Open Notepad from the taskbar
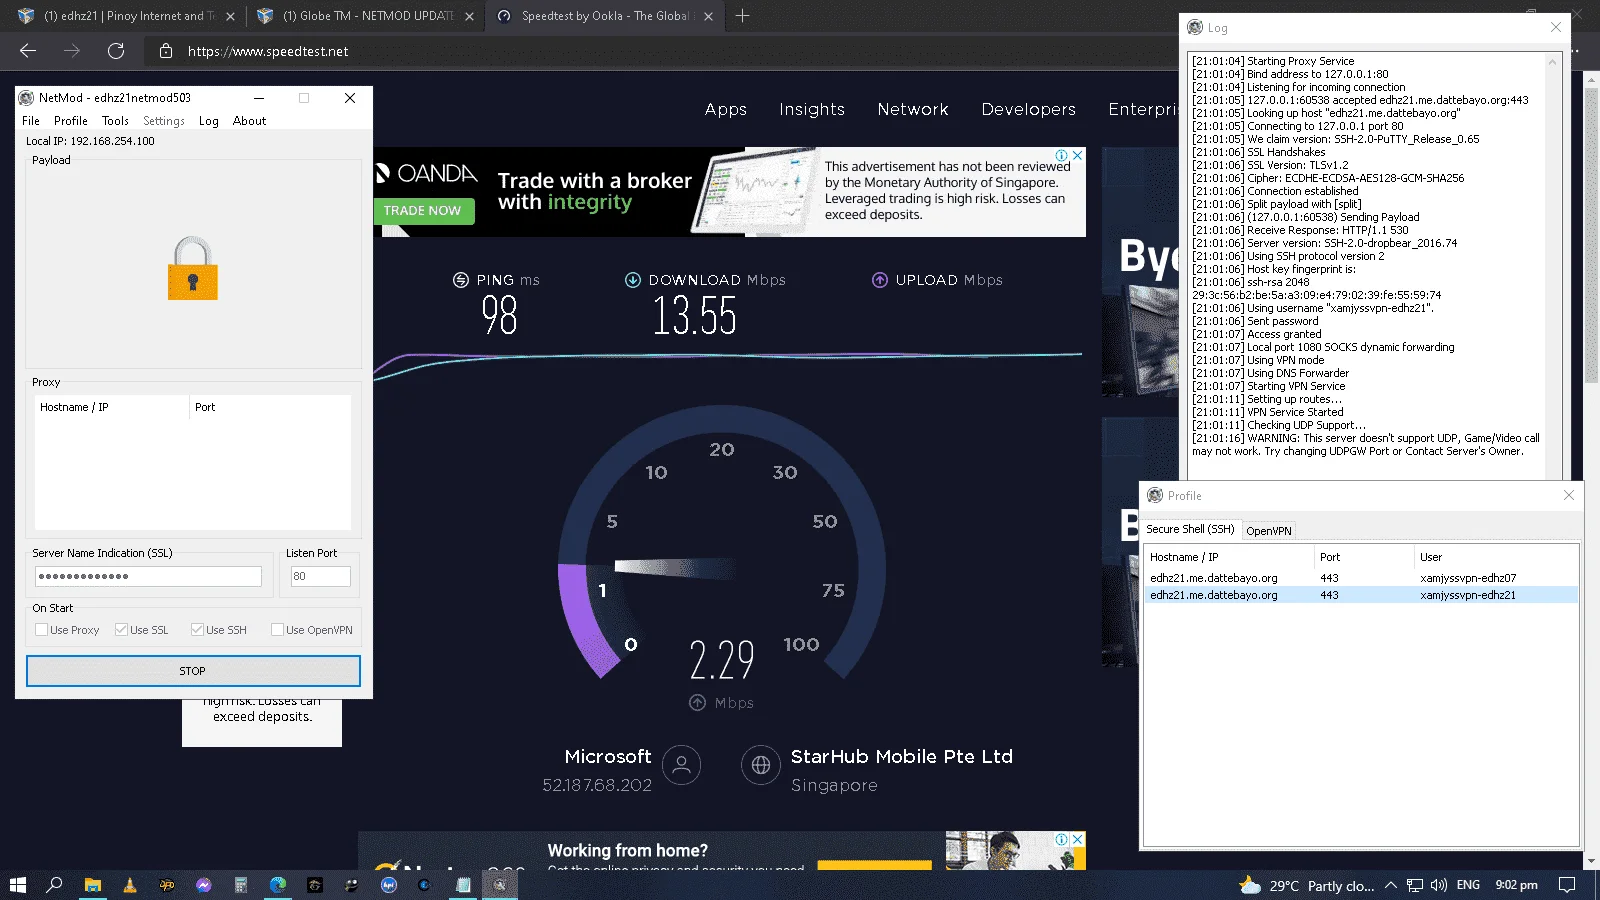This screenshot has height=900, width=1600. pyautogui.click(x=463, y=885)
